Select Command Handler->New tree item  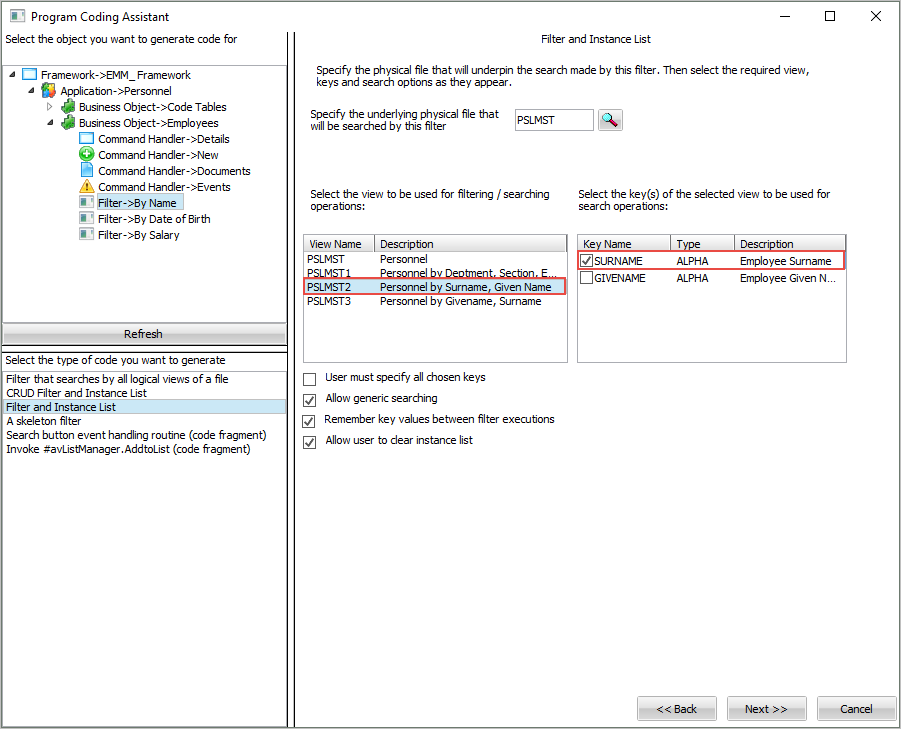(158, 155)
